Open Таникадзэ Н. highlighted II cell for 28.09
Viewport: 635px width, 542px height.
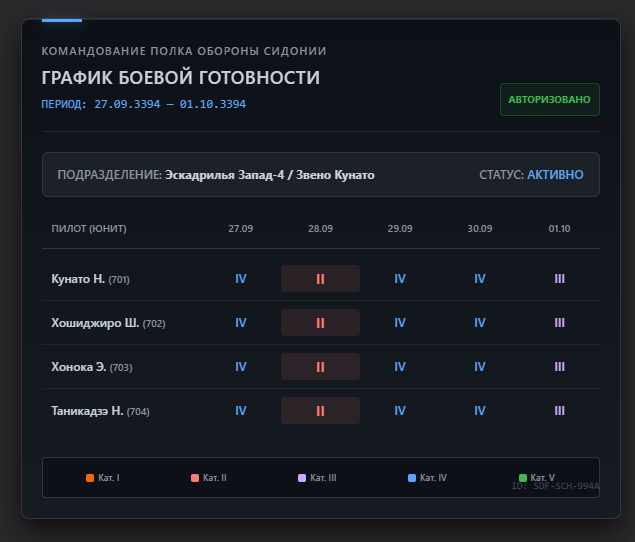click(x=320, y=411)
